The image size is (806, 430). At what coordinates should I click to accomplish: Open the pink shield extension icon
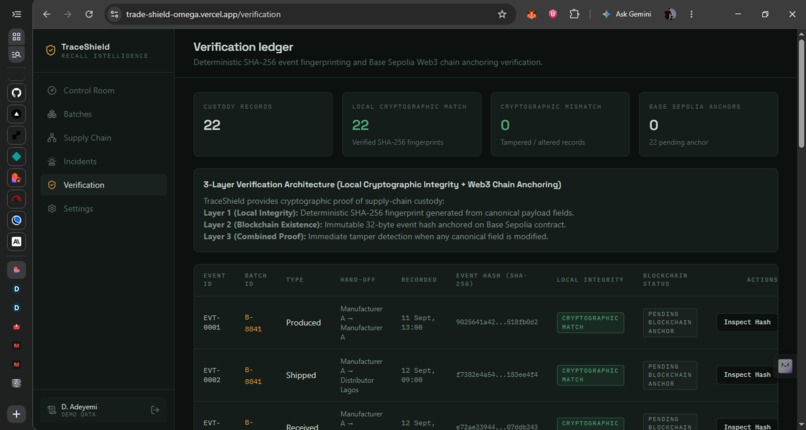pos(553,14)
